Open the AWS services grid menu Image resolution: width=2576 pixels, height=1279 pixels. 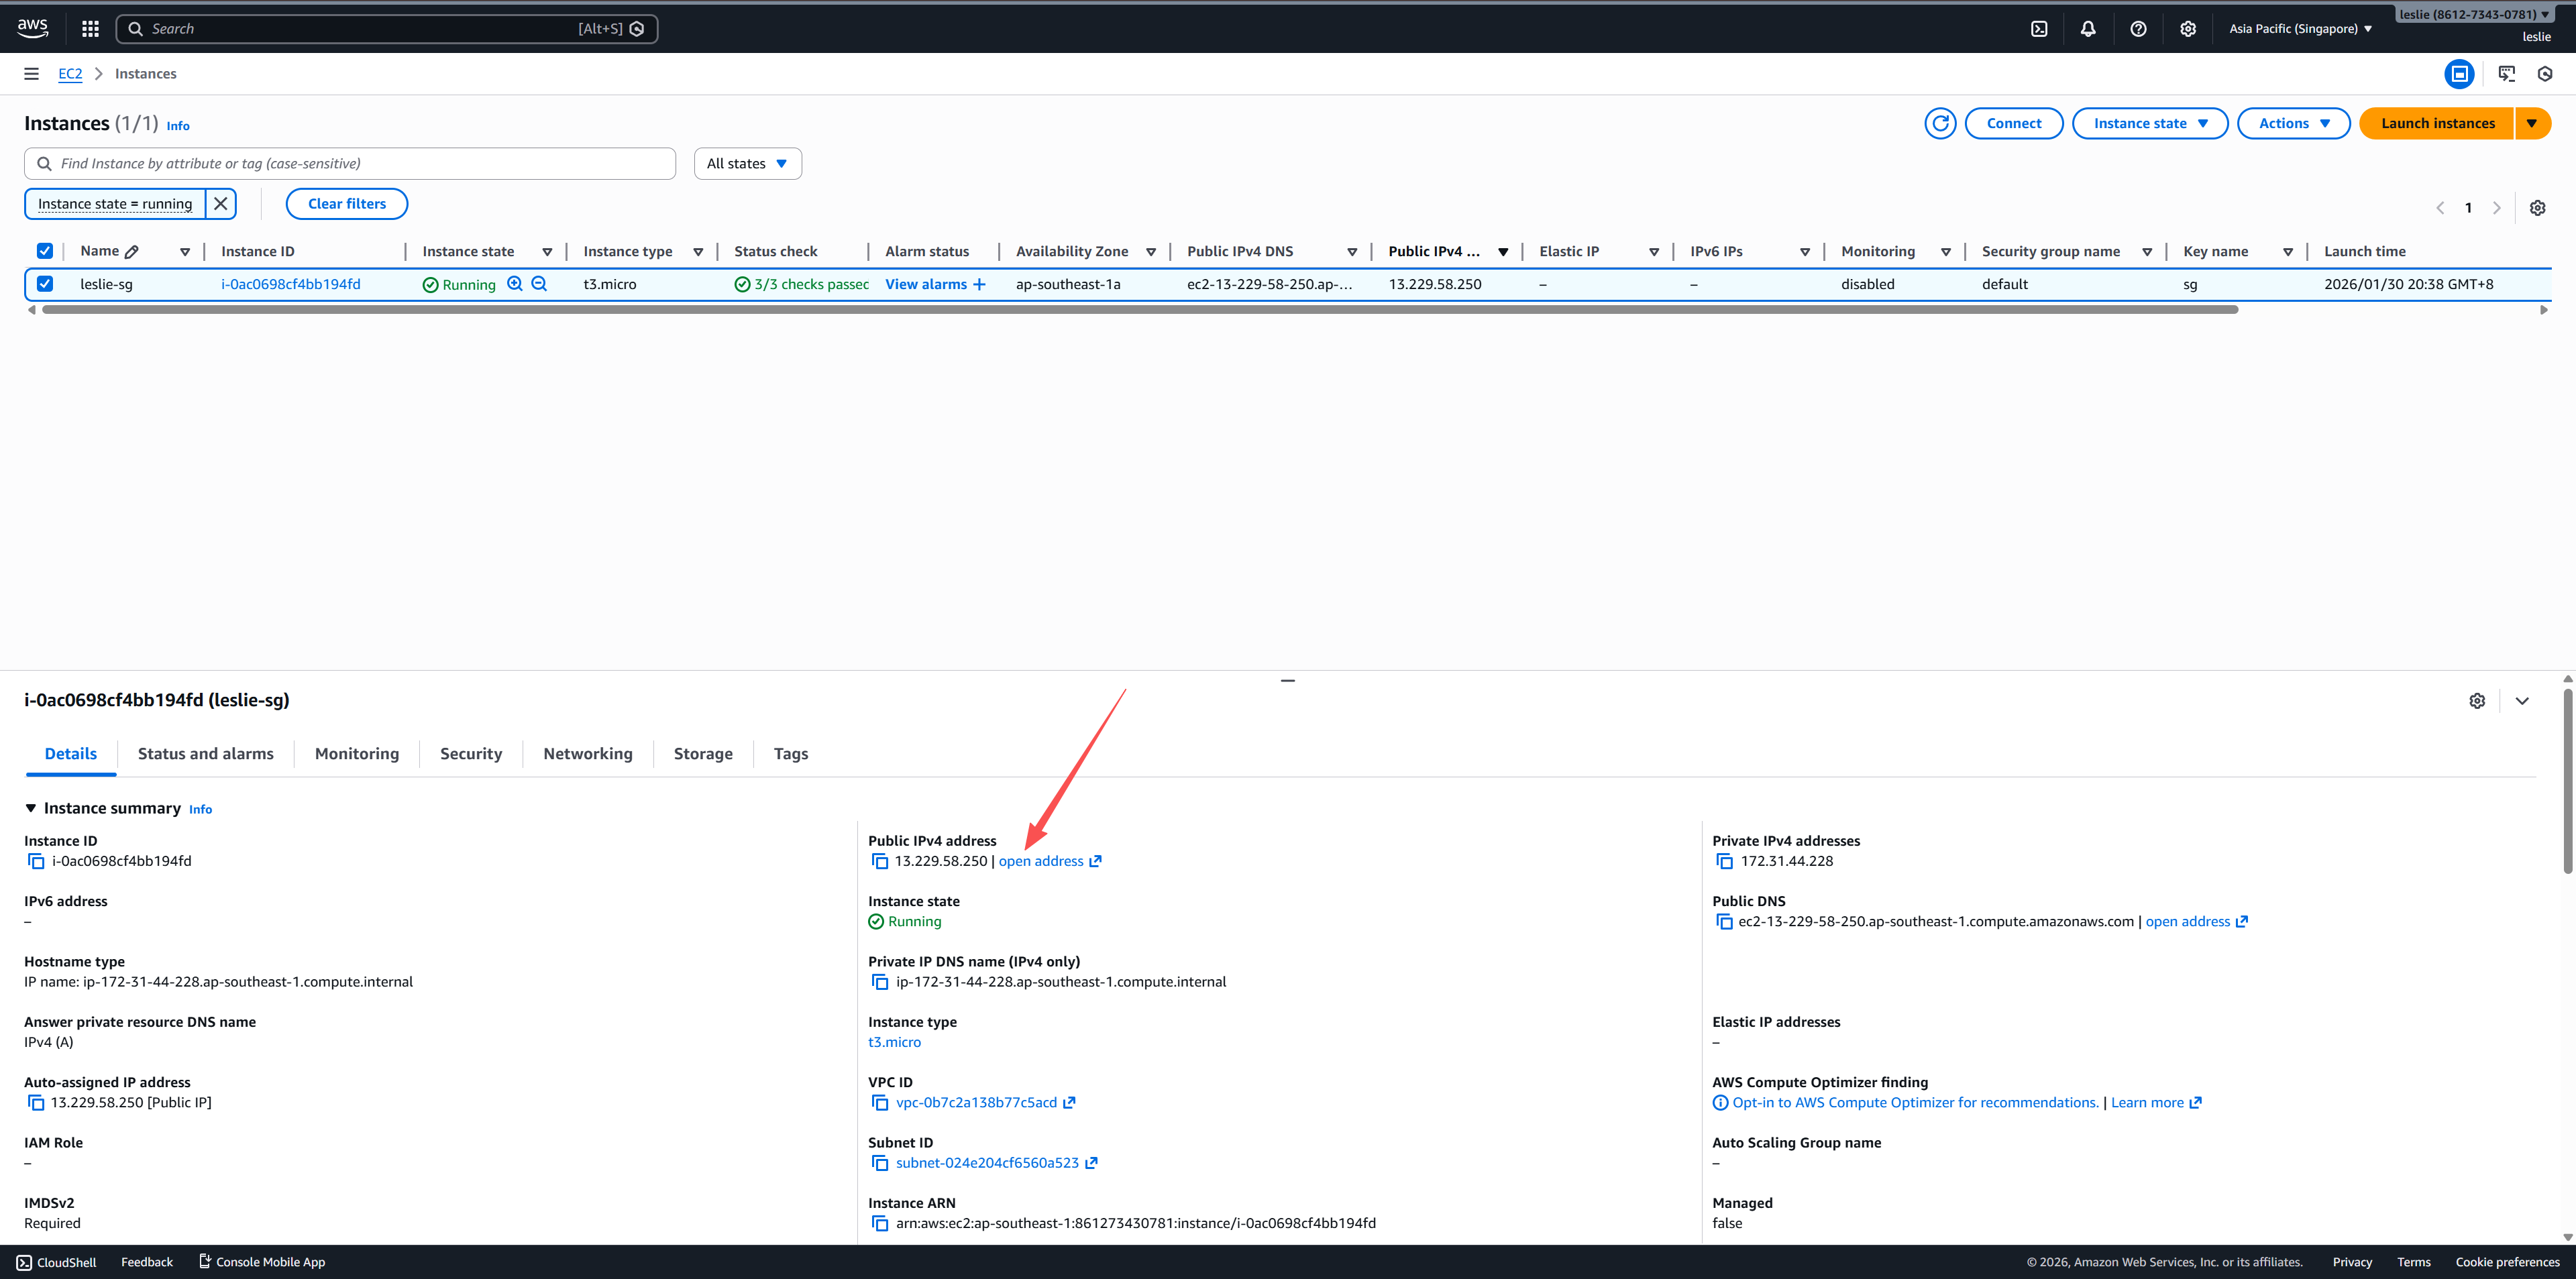pyautogui.click(x=90, y=29)
